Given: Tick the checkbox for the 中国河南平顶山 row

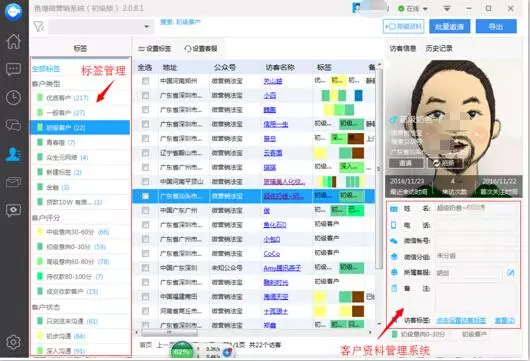Looking at the screenshot, I should pos(145,182).
